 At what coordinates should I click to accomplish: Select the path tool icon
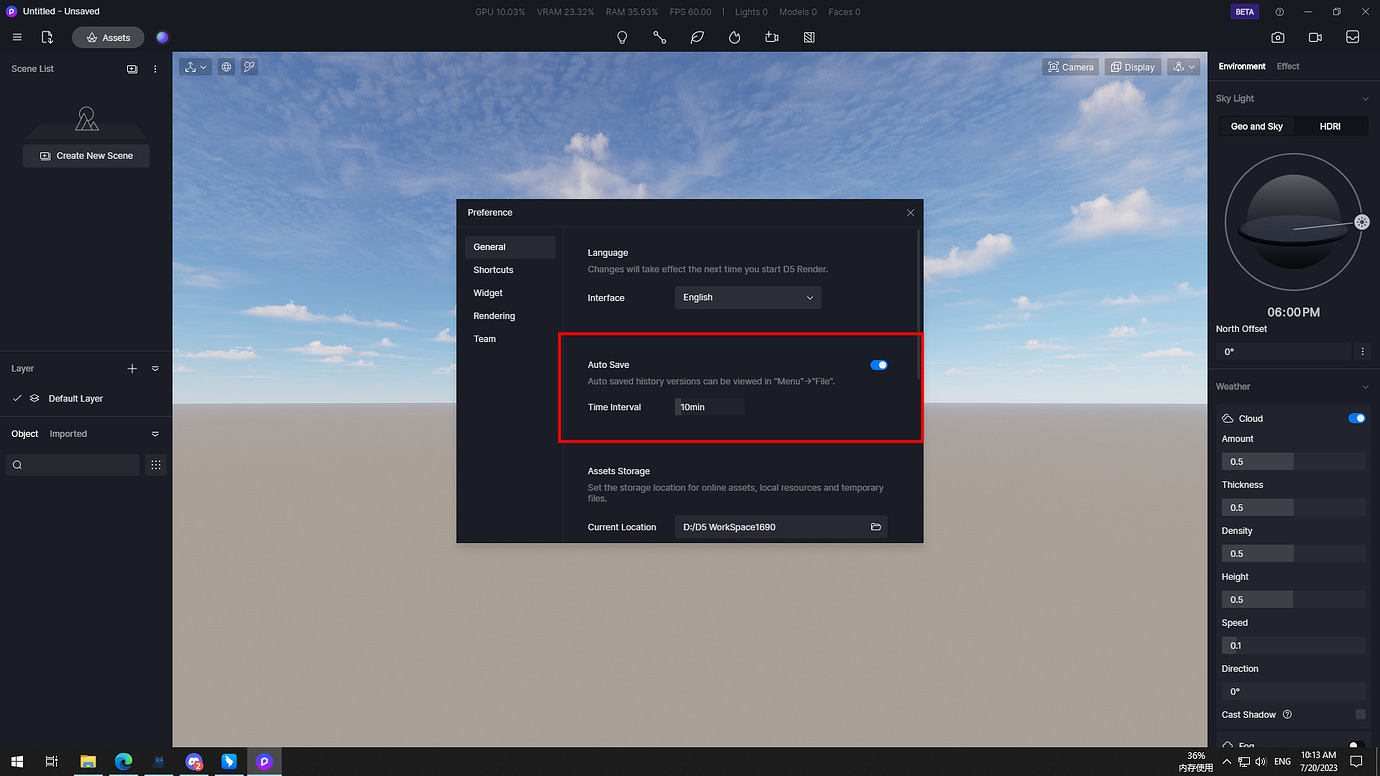click(x=660, y=37)
